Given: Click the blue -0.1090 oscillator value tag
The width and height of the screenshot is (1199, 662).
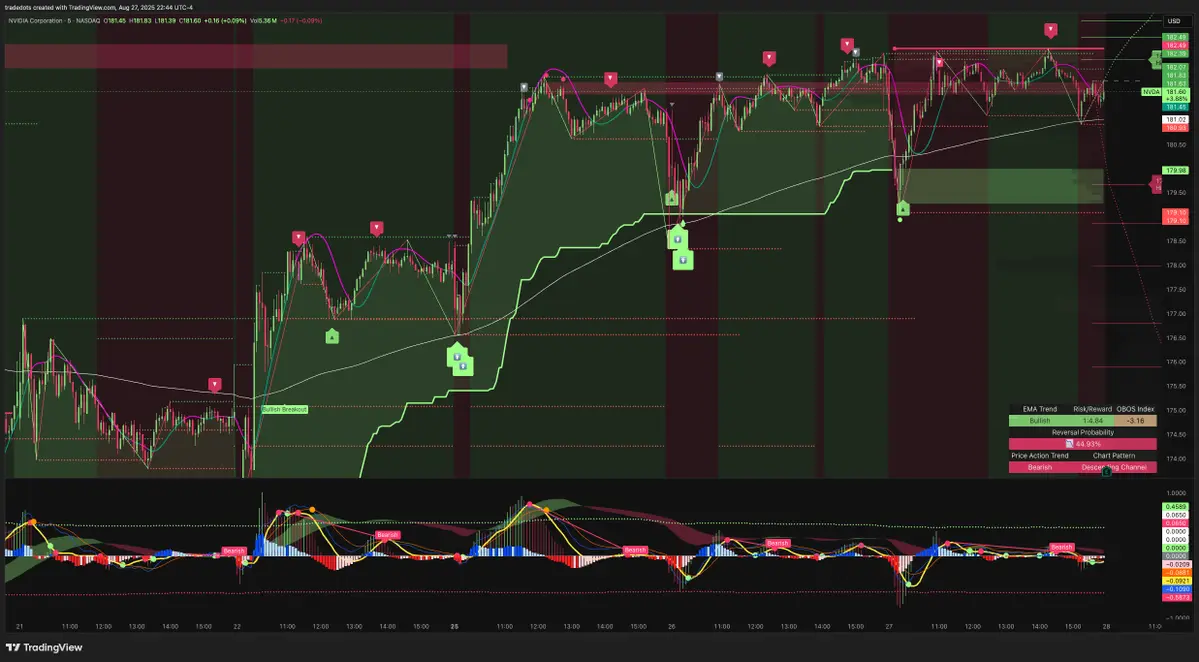Looking at the screenshot, I should click(x=1176, y=589).
